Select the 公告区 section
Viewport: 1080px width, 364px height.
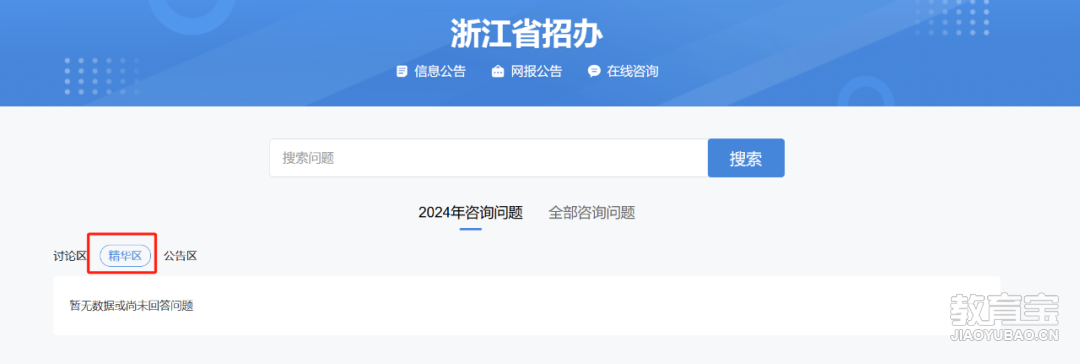(x=180, y=256)
